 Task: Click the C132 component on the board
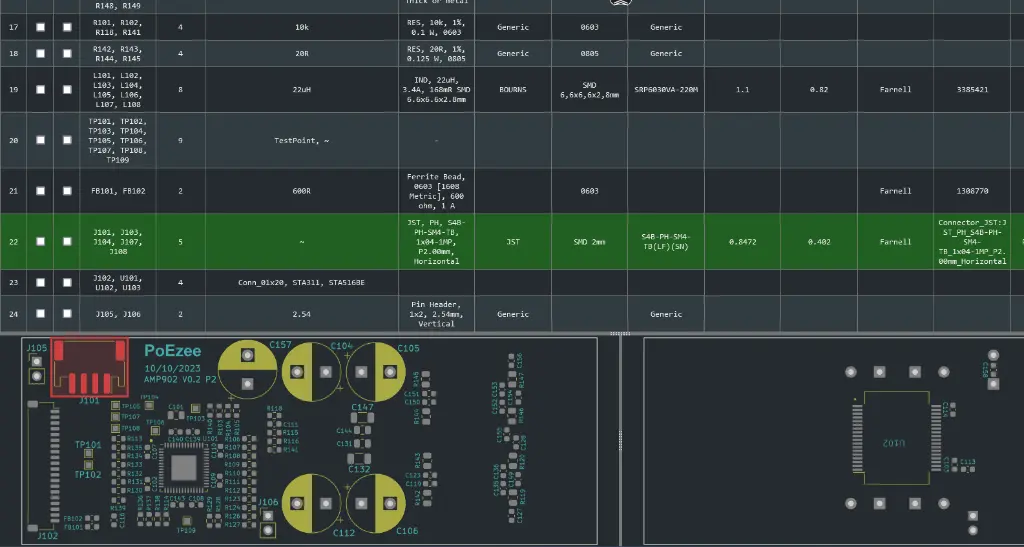coord(359,456)
